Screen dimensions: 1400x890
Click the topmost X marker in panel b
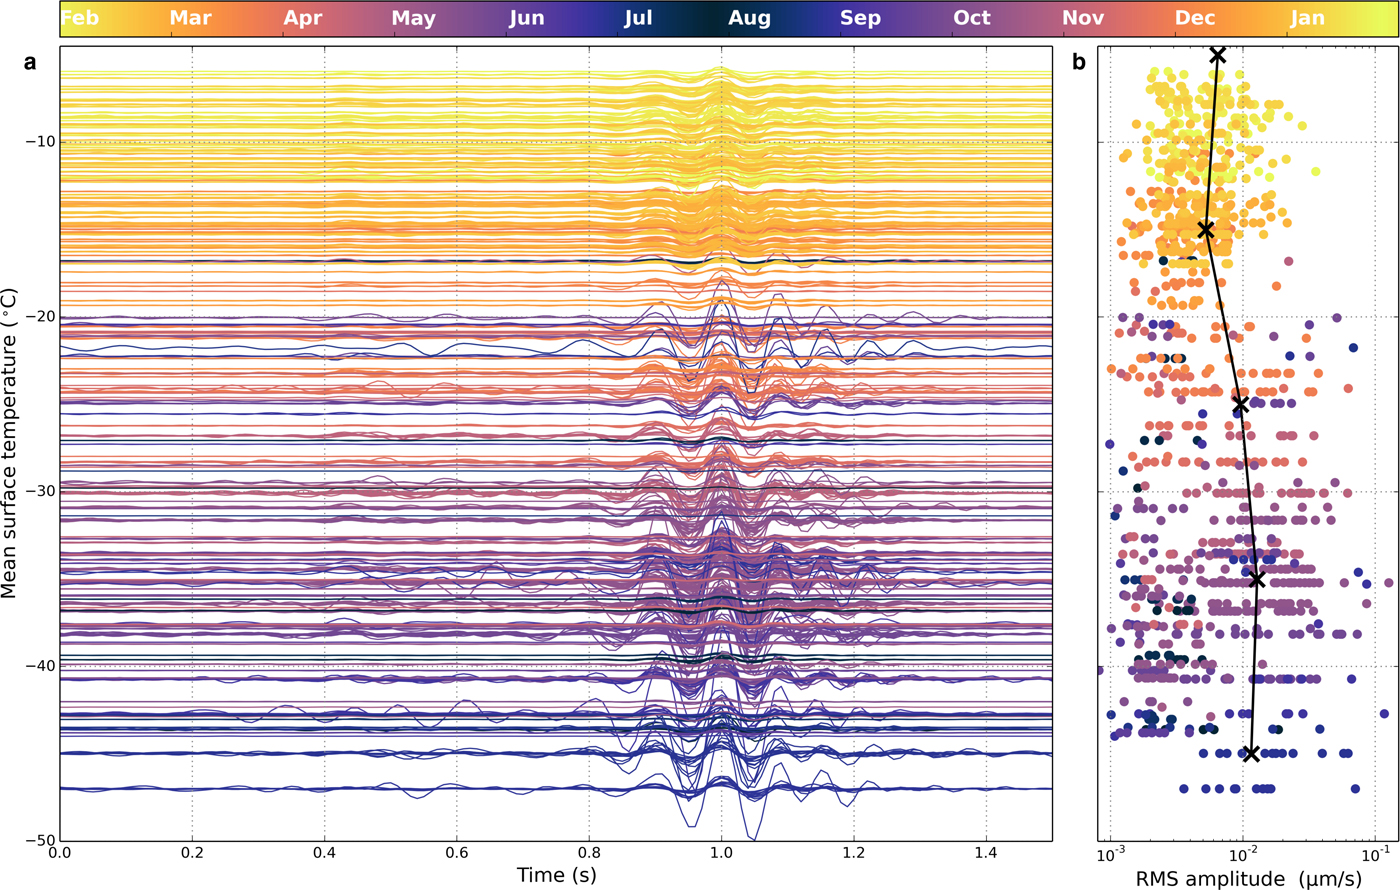[1217, 55]
